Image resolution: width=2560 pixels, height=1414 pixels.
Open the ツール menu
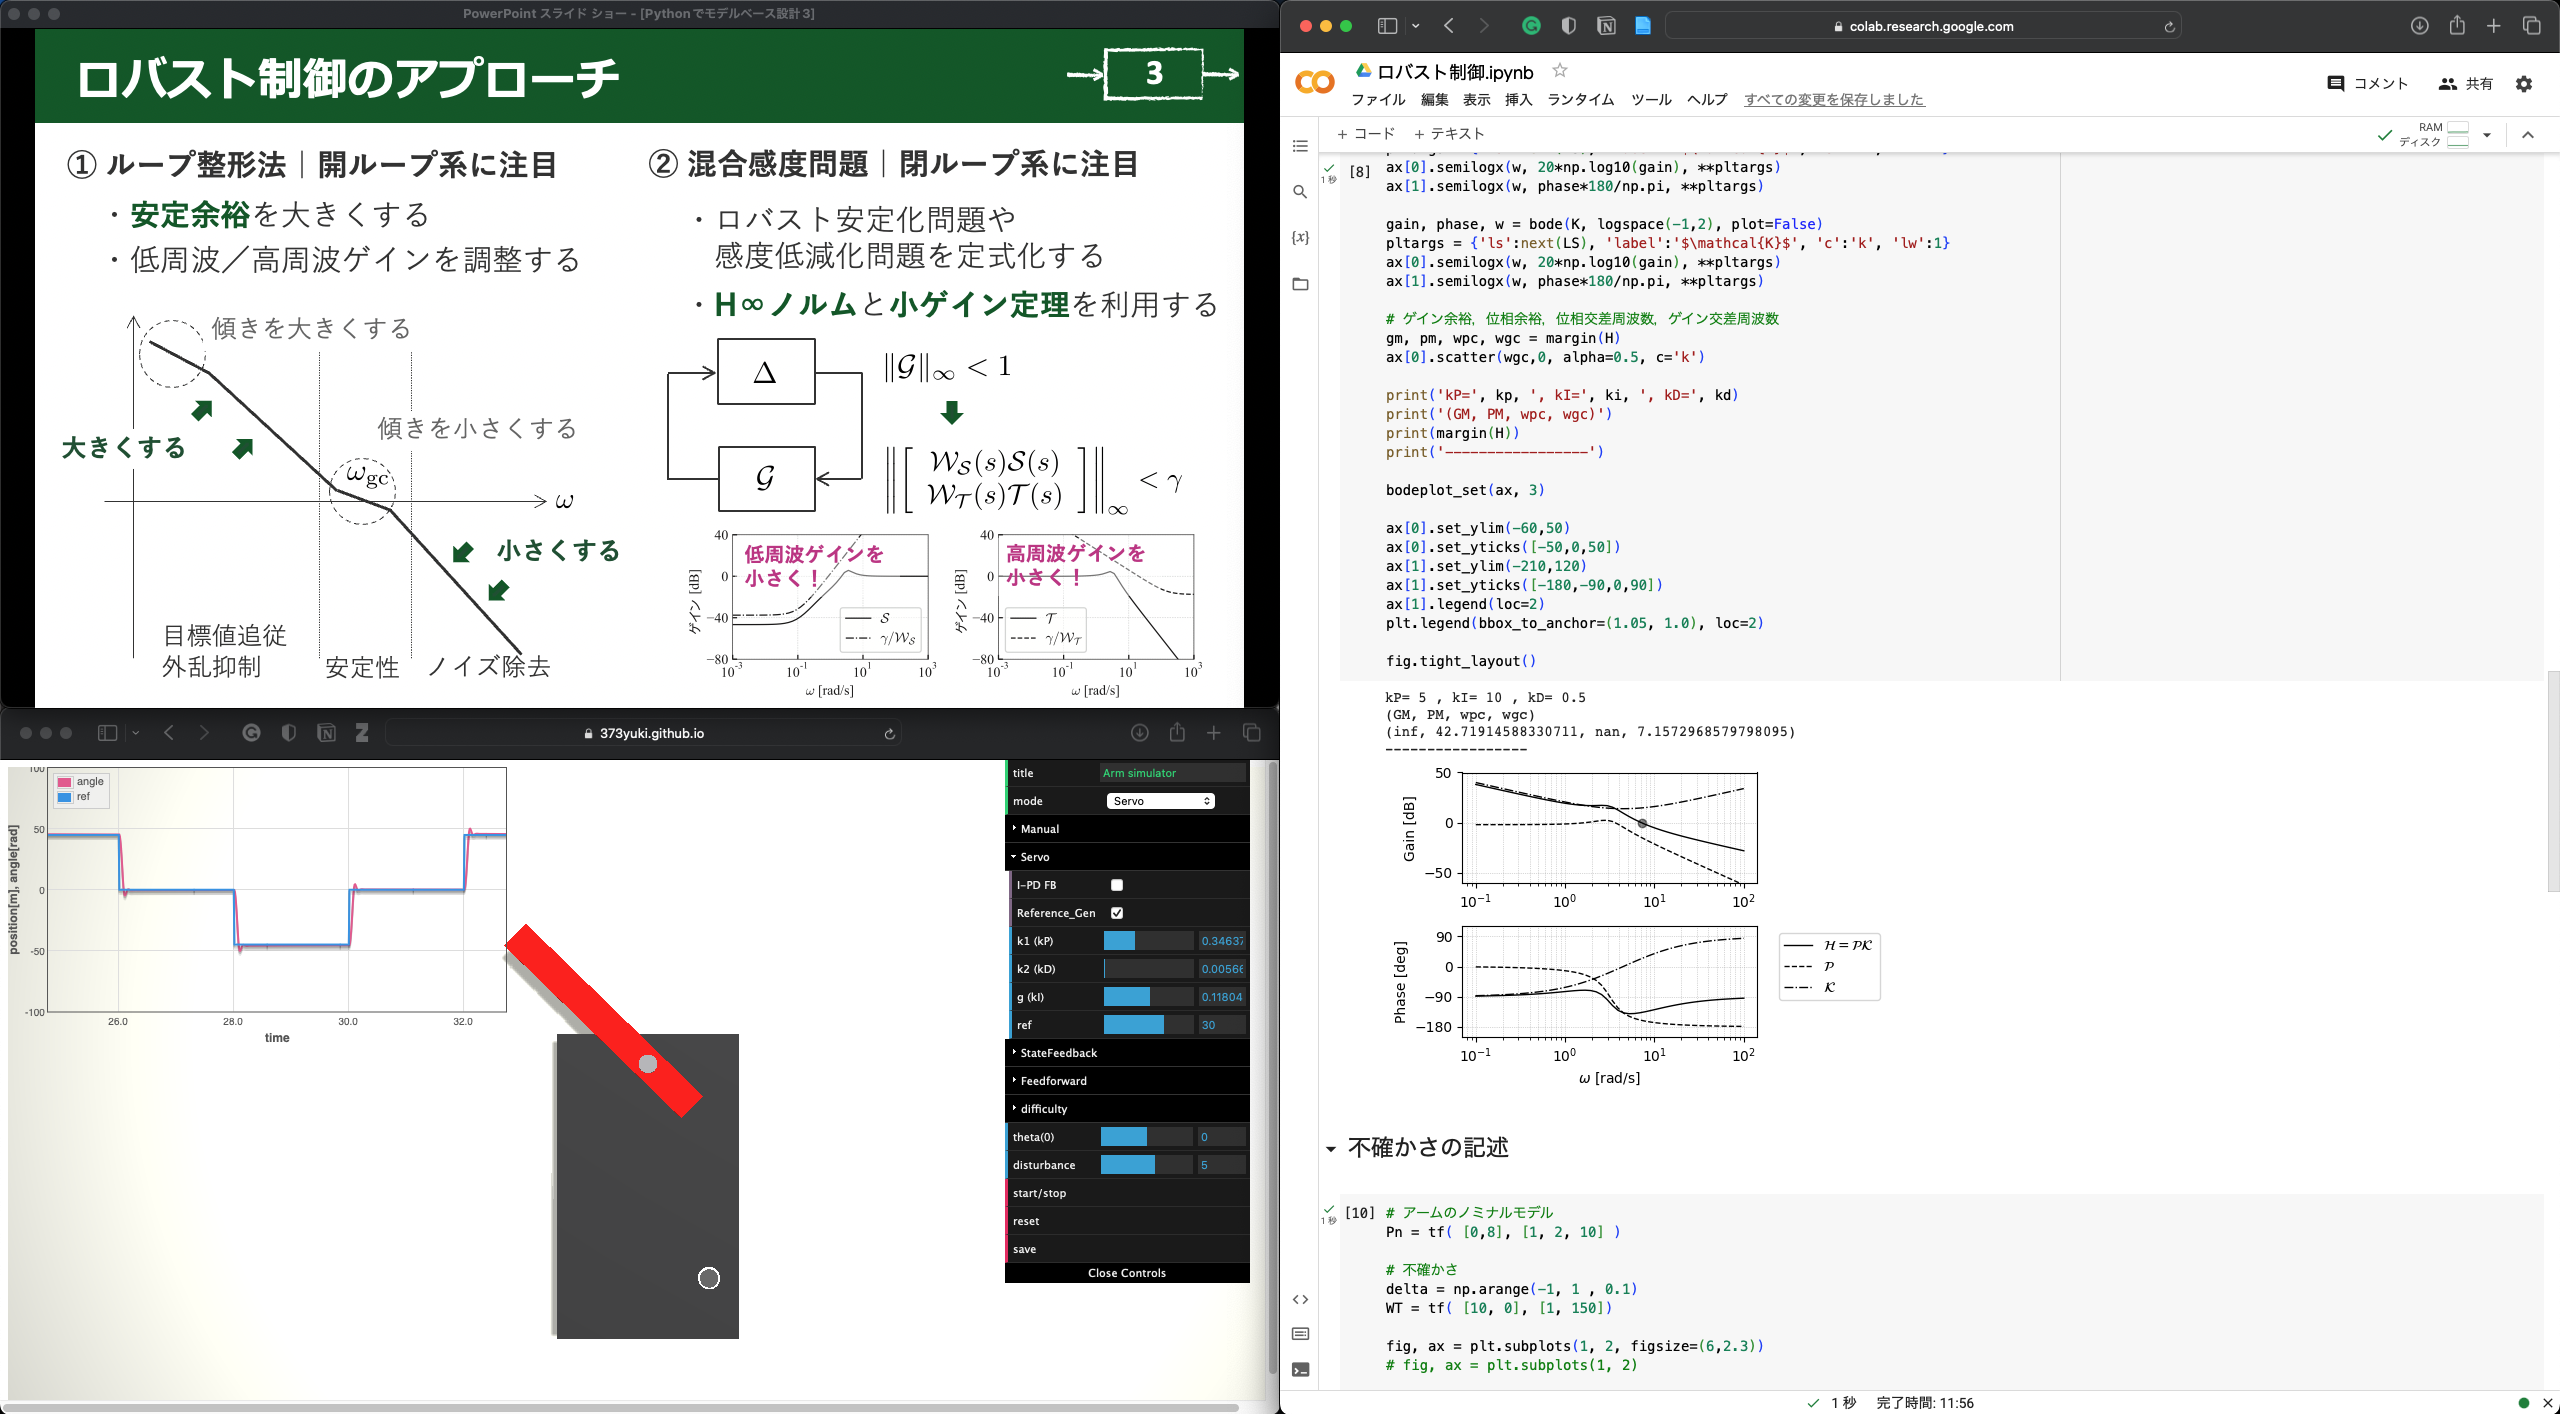[1650, 100]
